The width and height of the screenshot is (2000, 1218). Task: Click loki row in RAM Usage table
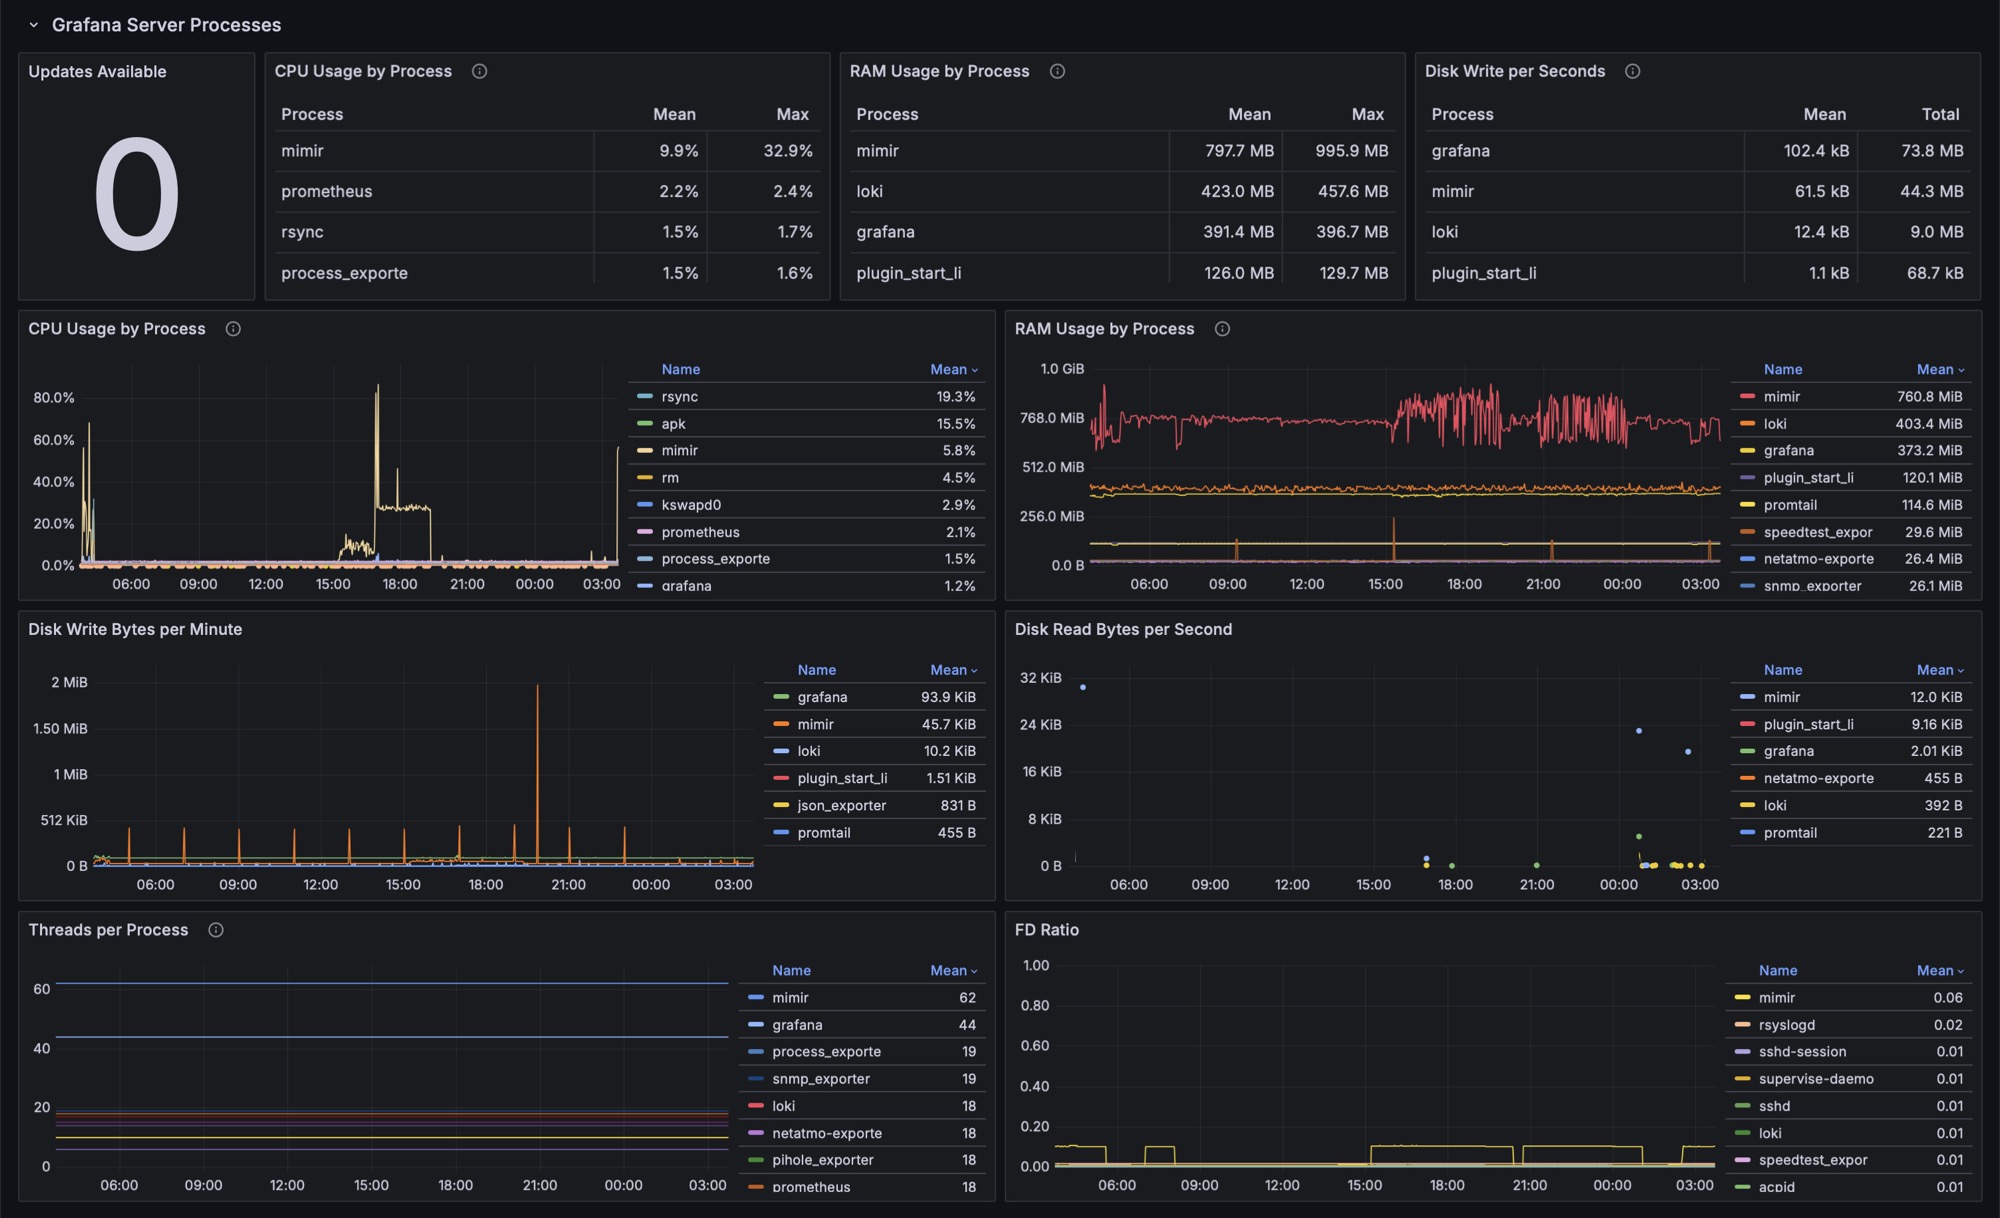click(1123, 191)
